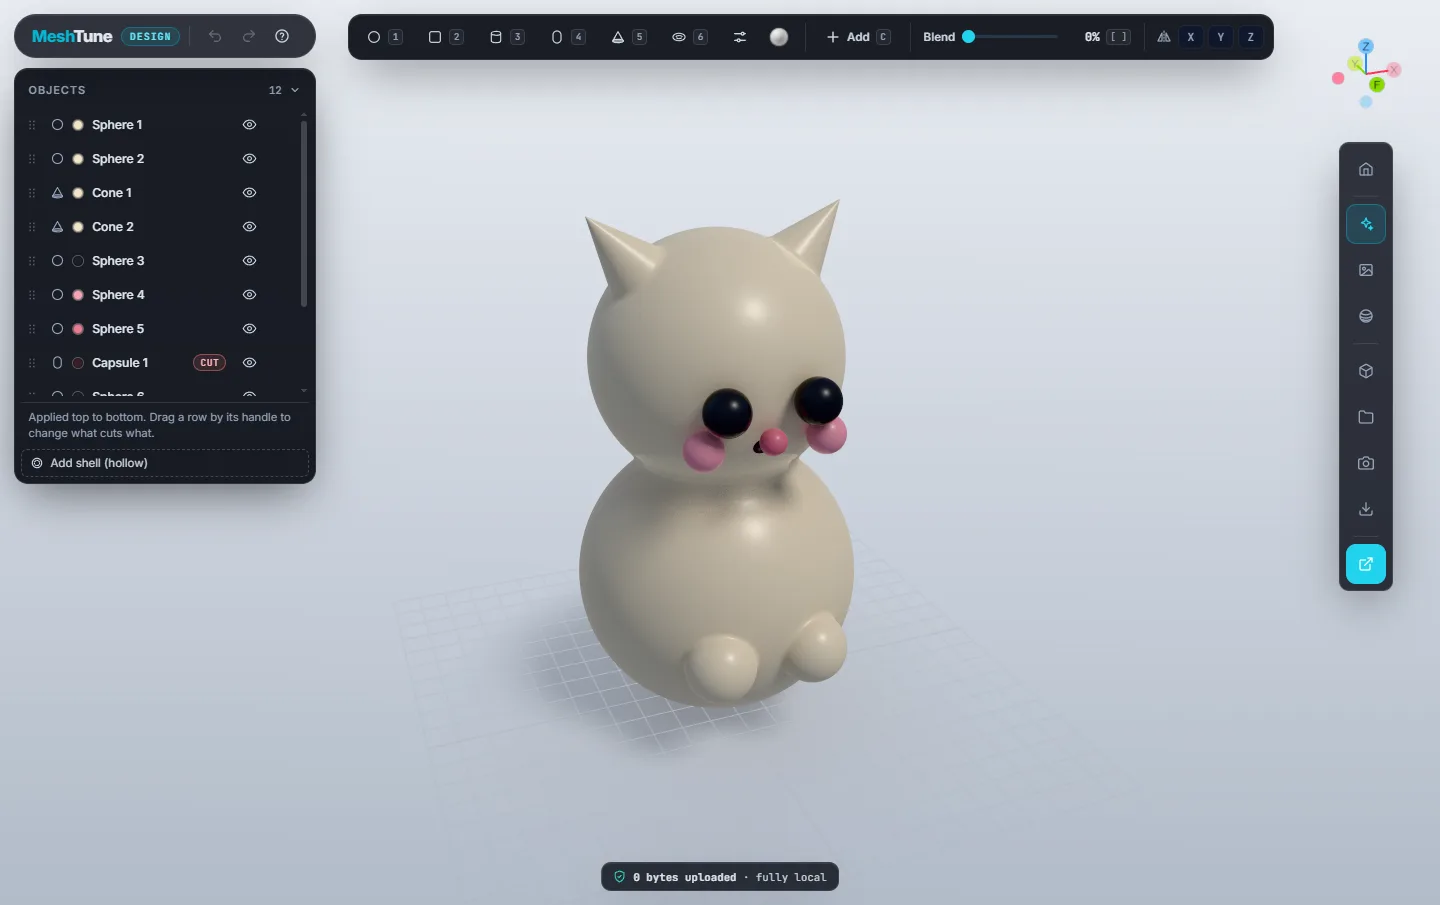Toggle Y axis symmetry button
1440x905 pixels.
(1221, 37)
